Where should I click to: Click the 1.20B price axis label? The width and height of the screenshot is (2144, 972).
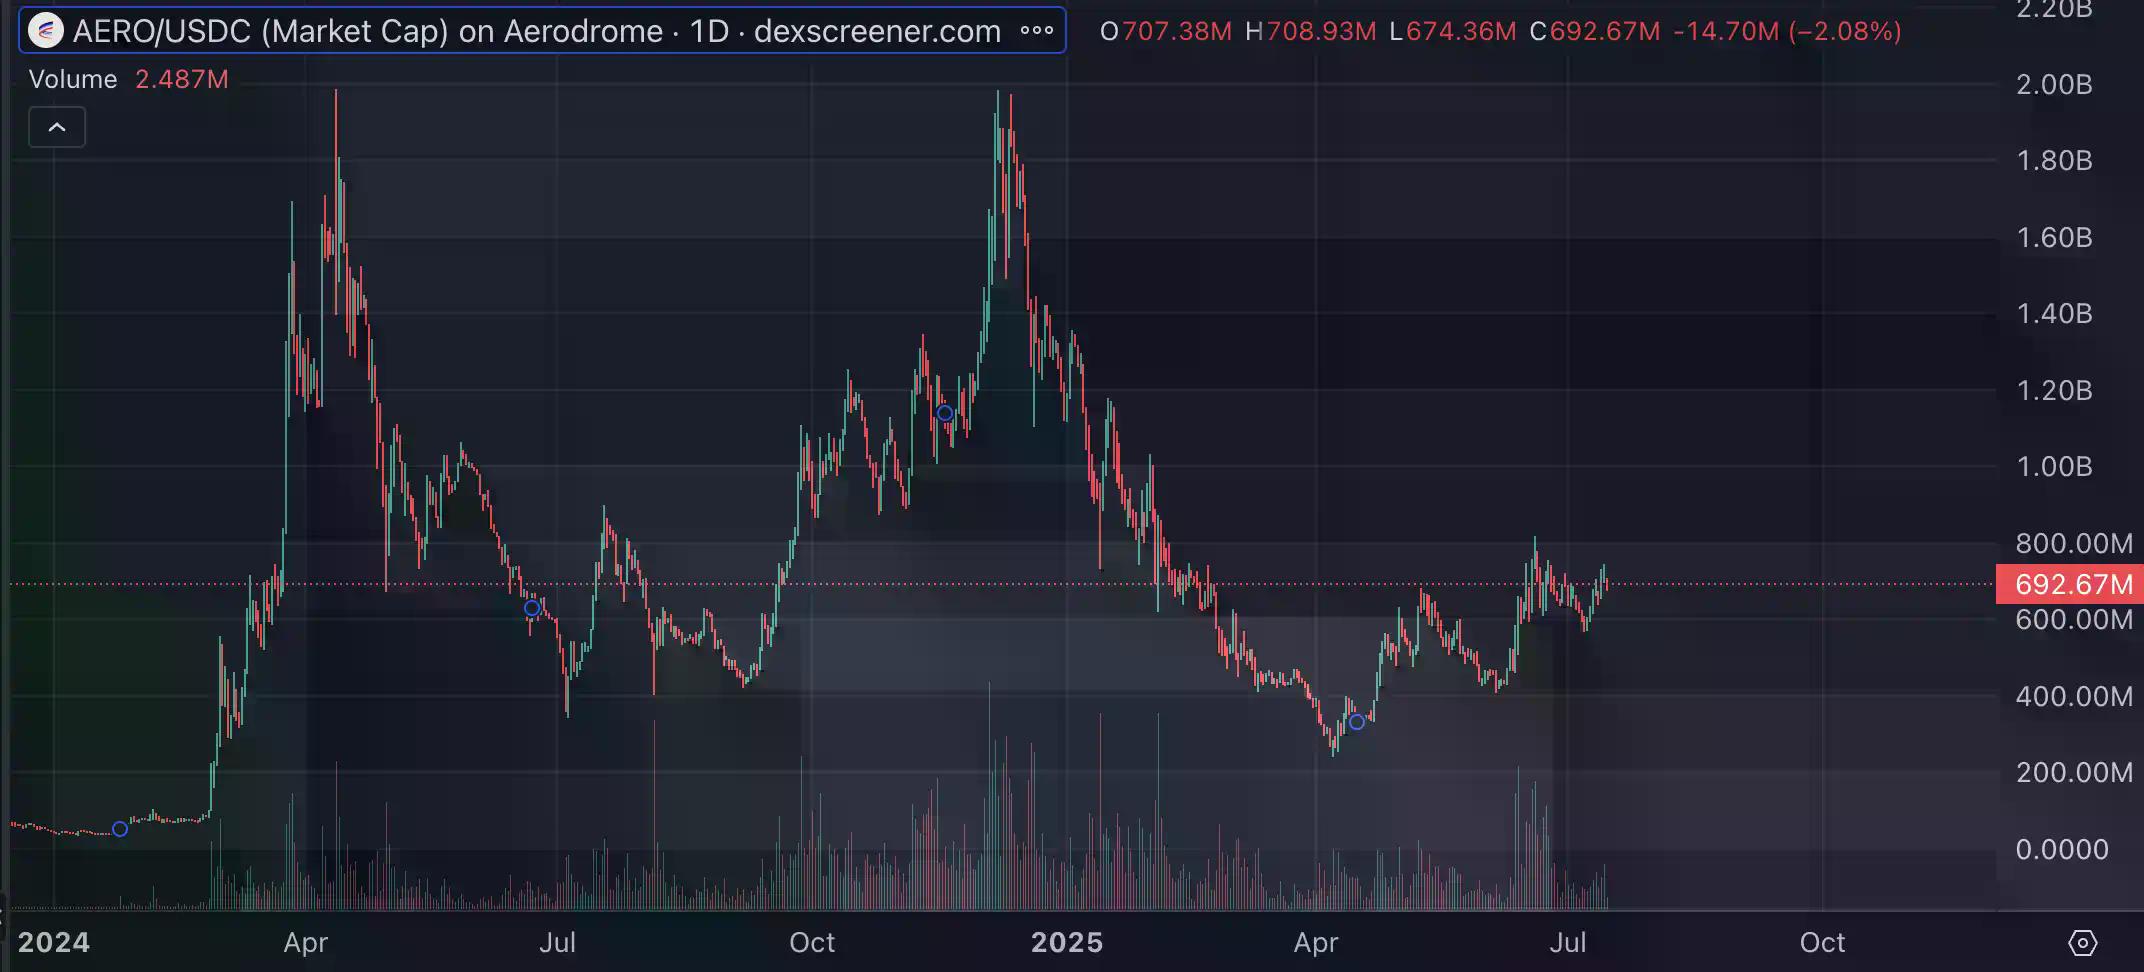tap(2054, 391)
